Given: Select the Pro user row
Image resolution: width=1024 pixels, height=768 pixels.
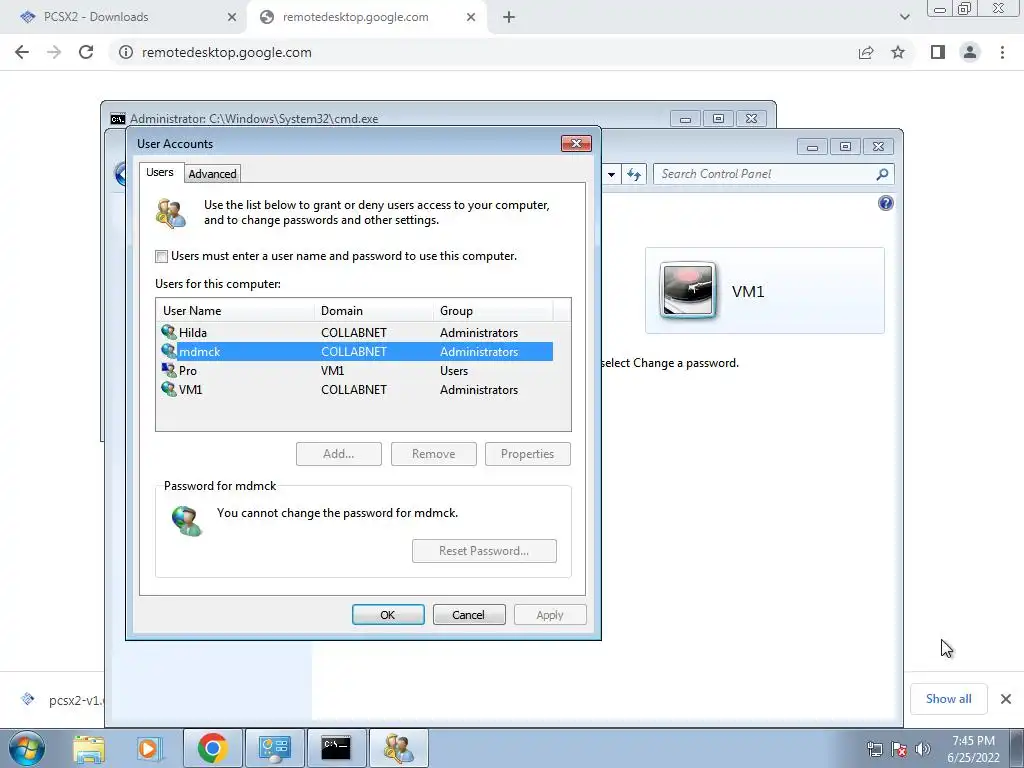Looking at the screenshot, I should point(357,370).
